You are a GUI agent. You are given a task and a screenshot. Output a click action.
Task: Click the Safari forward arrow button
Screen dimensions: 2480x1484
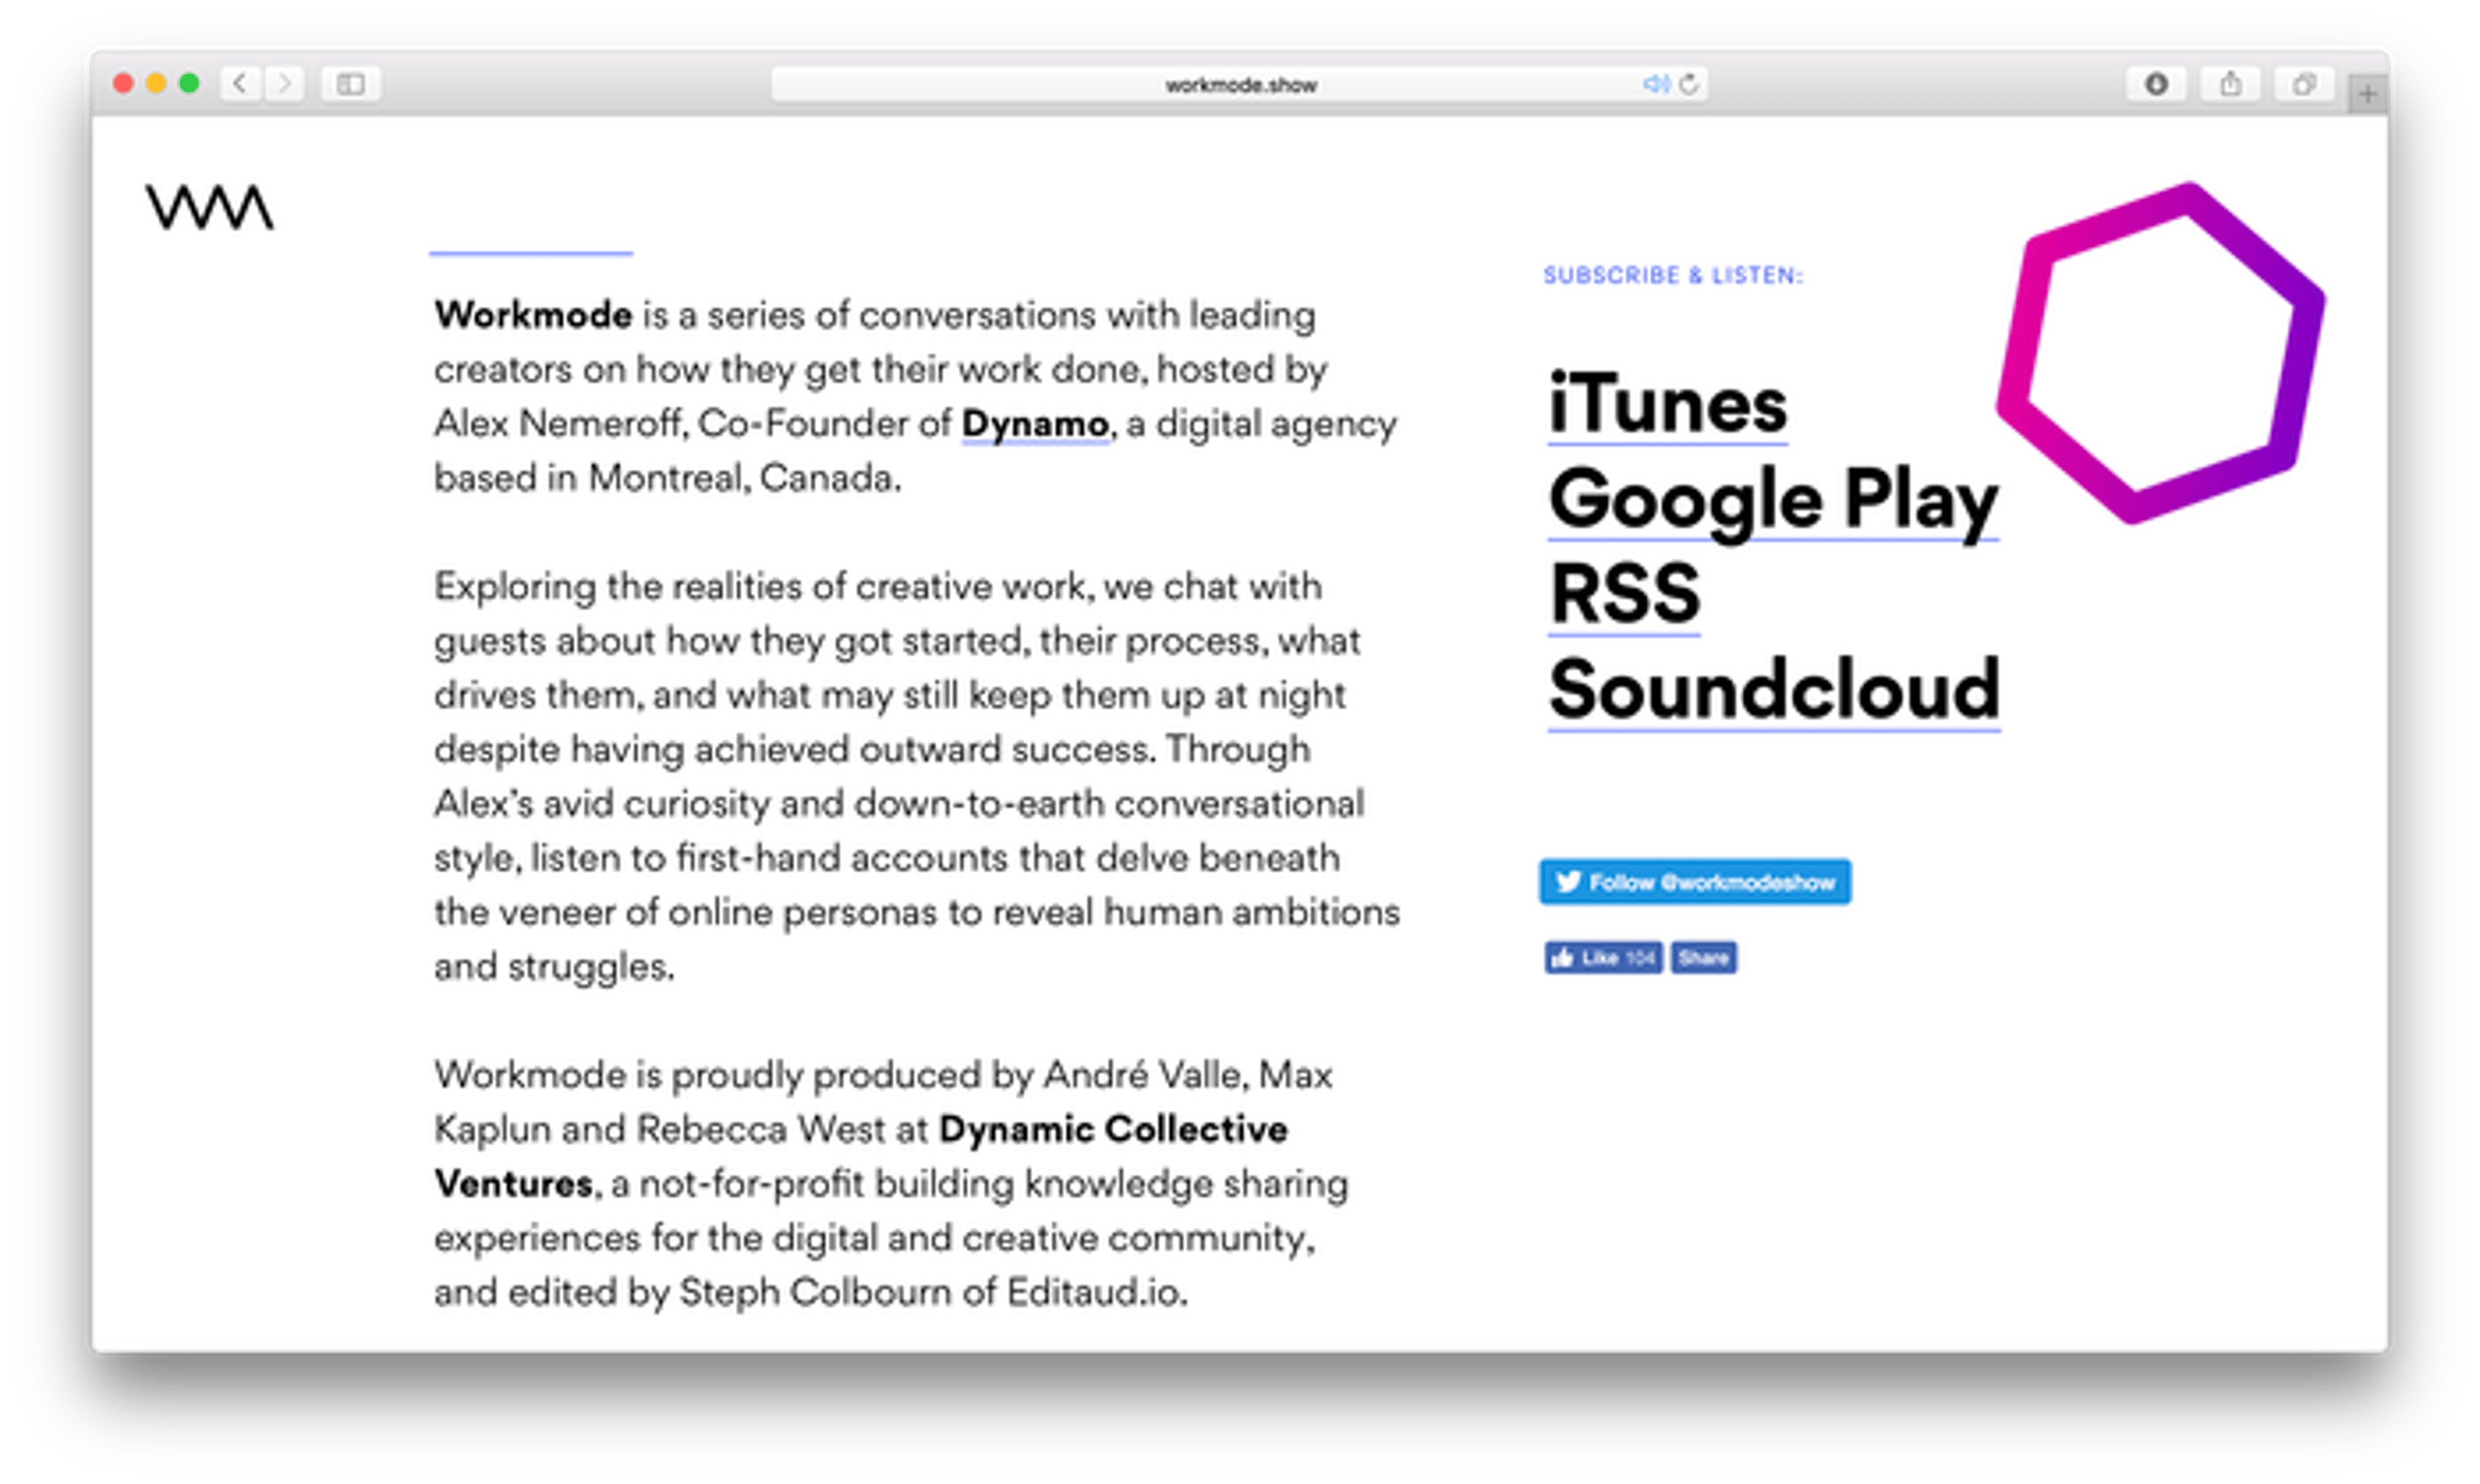285,84
